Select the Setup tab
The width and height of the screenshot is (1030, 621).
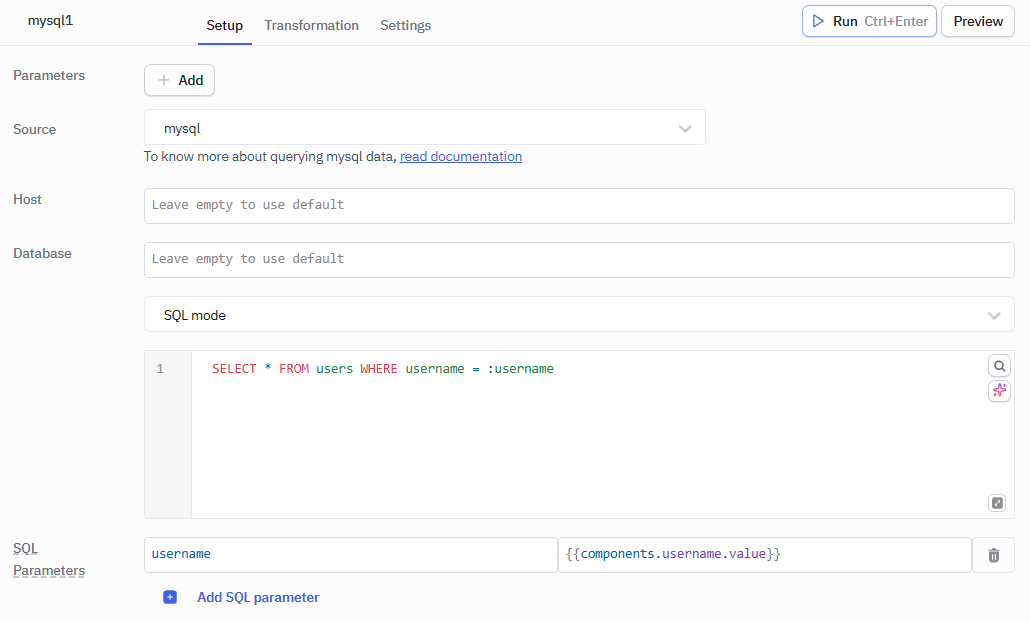pos(224,25)
